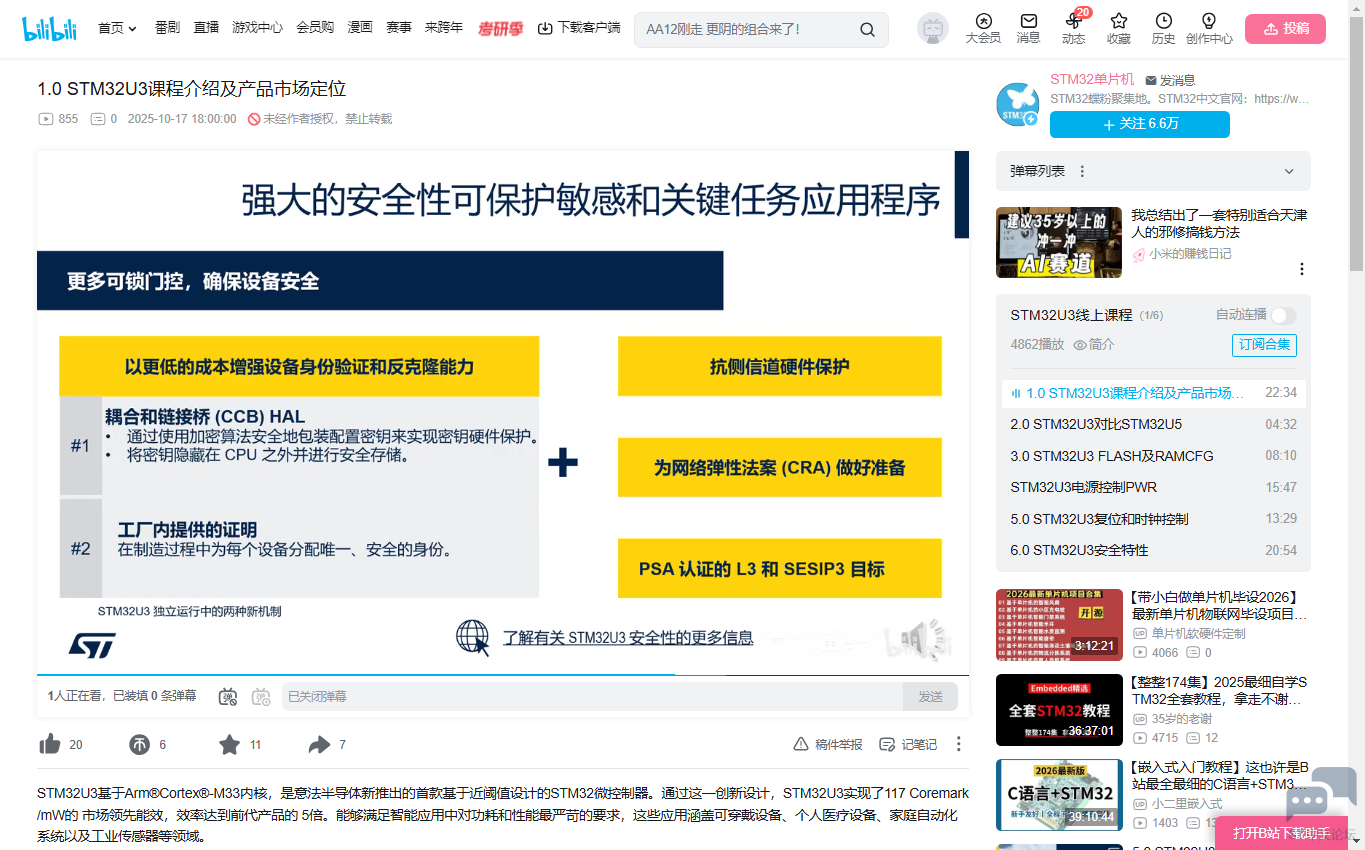This screenshot has height=850, width=1365.
Task: Play episode 2.0 STM32U3对比STM32U5
Action: coord(1096,424)
